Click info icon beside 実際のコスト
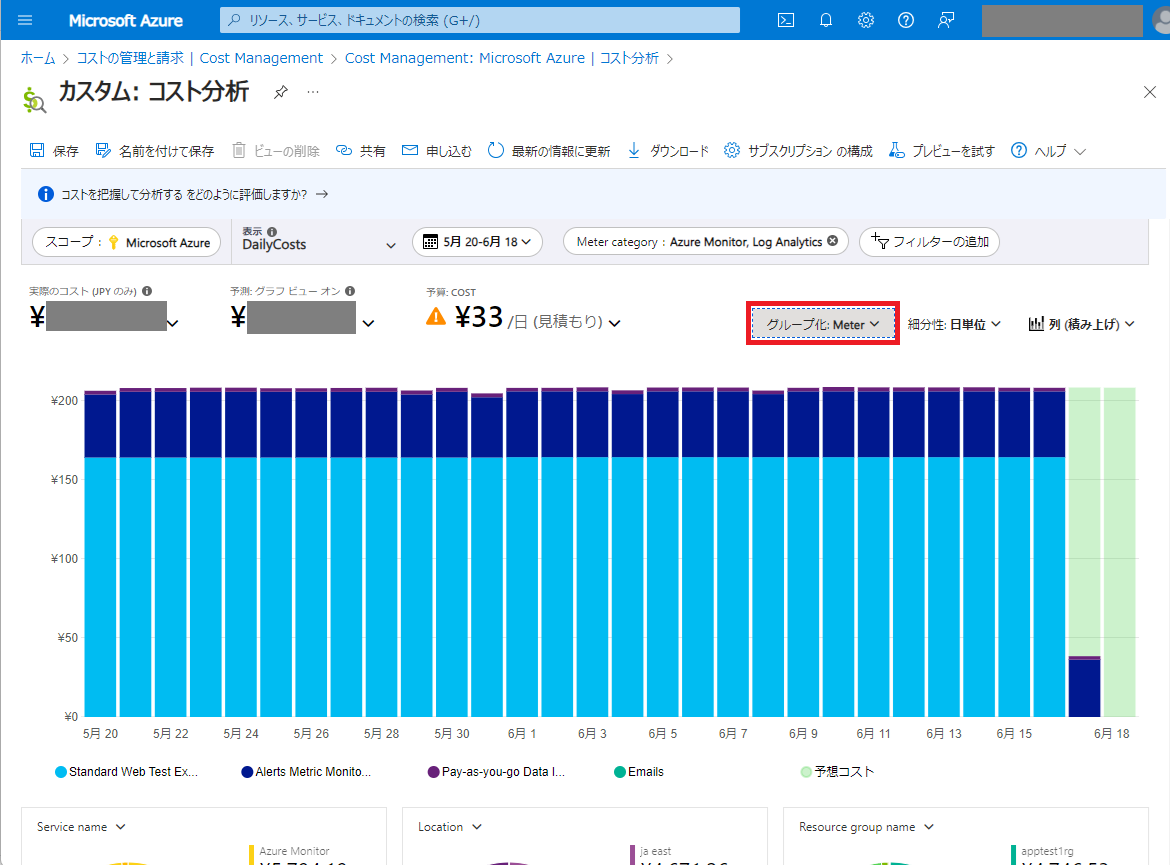Screen dimensions: 1170x865 147,291
